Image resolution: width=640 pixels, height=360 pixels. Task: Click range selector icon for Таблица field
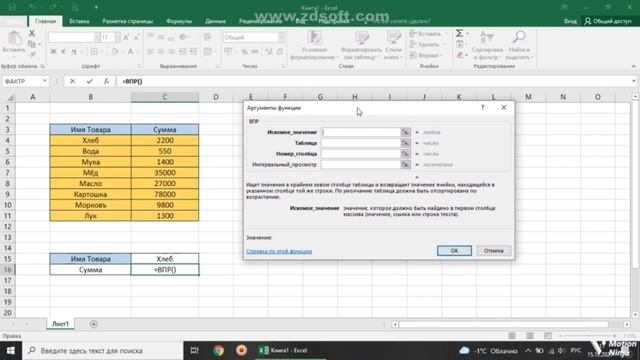click(x=405, y=143)
